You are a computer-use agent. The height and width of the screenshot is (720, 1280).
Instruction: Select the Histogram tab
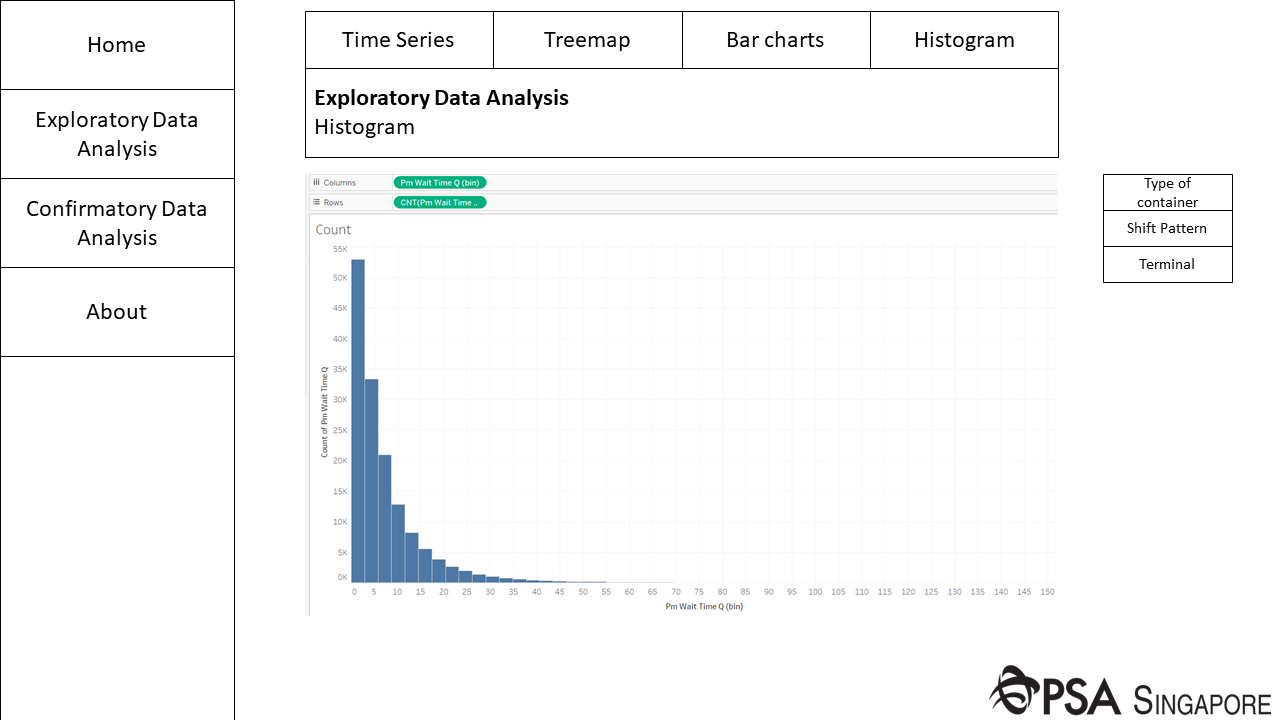pyautogui.click(x=964, y=40)
